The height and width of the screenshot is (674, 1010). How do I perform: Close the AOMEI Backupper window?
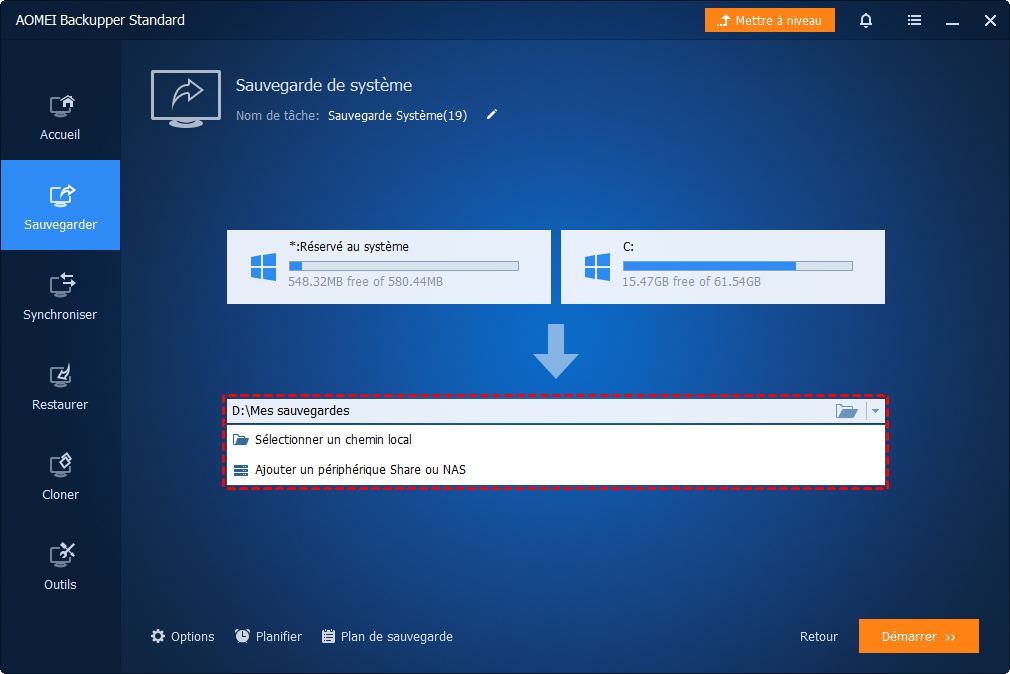[990, 21]
